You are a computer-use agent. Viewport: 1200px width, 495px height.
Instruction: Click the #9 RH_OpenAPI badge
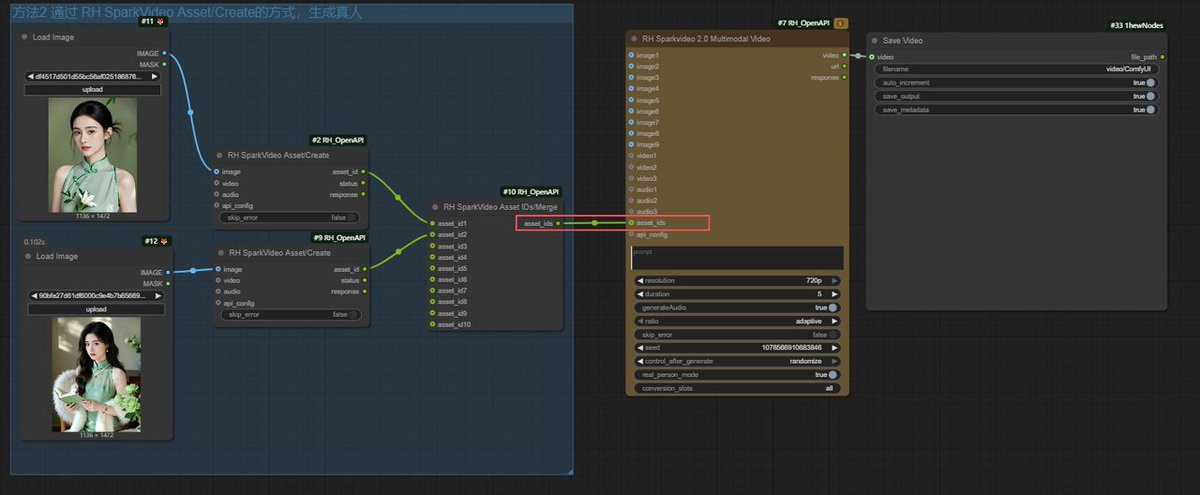(x=338, y=238)
